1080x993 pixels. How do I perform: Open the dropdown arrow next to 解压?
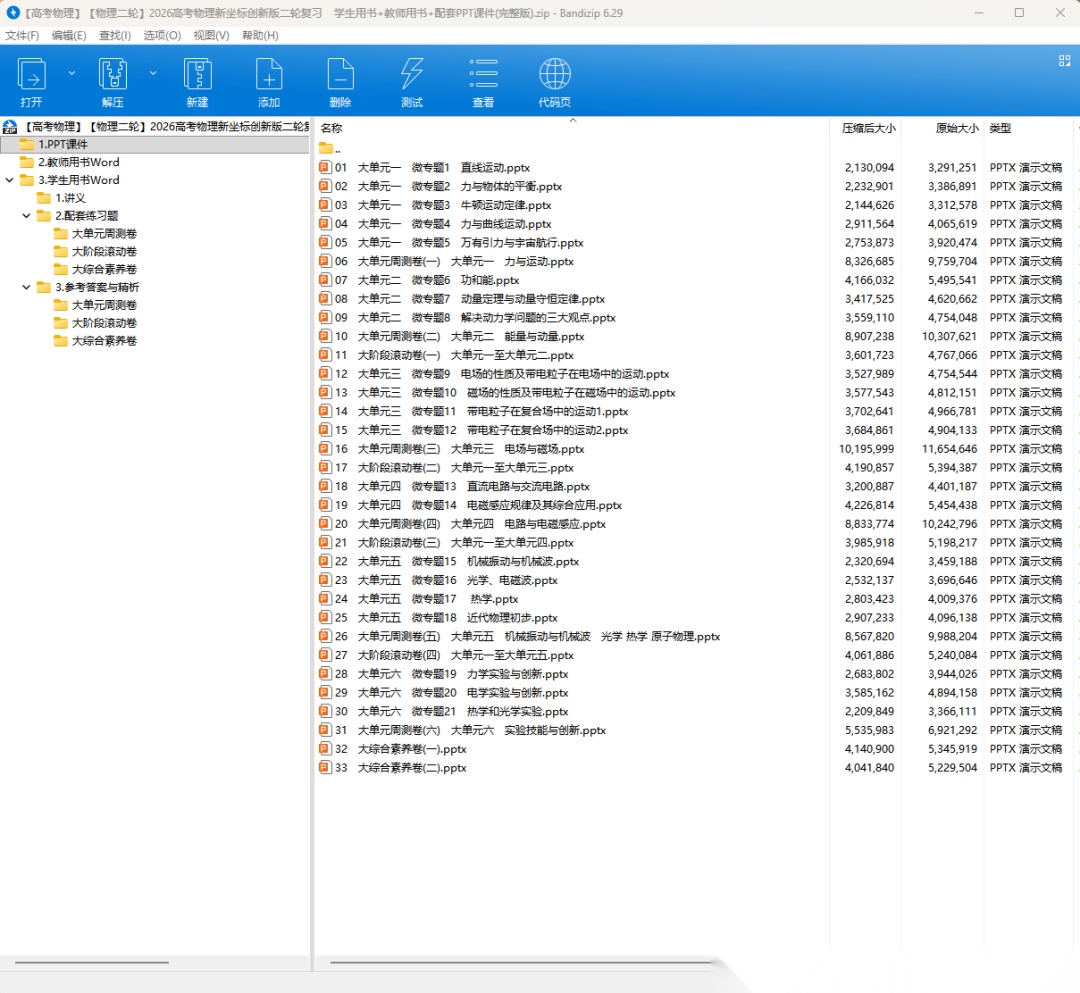click(x=153, y=72)
